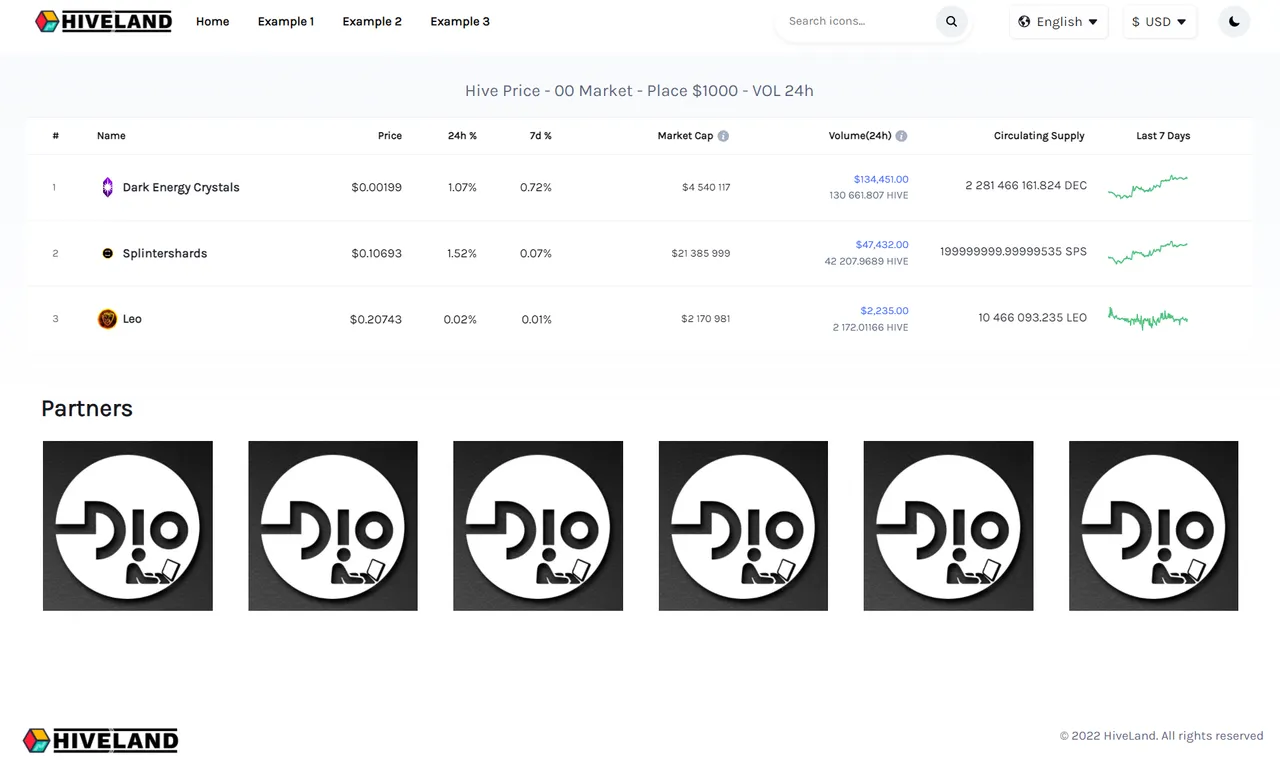Open the Example 3 menu item

tap(460, 21)
